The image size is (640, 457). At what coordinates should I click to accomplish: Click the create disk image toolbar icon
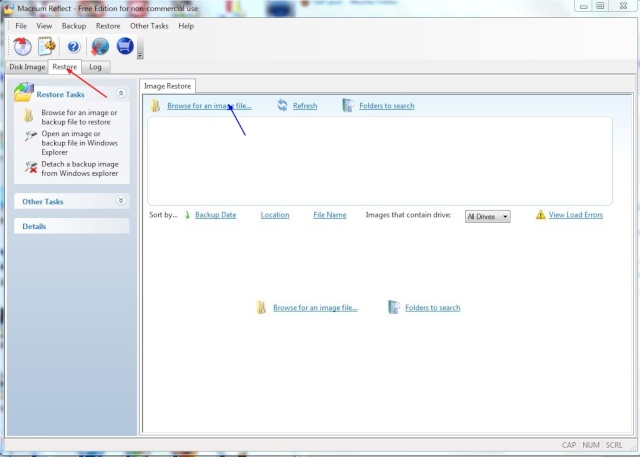pos(22,46)
